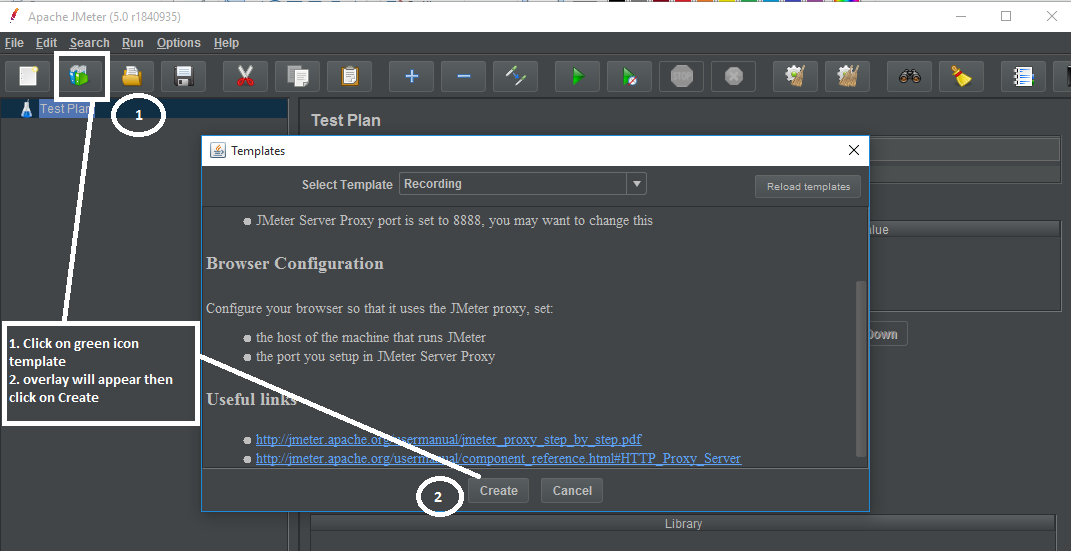
Task: Maximize the JMeter window
Action: click(x=1005, y=16)
